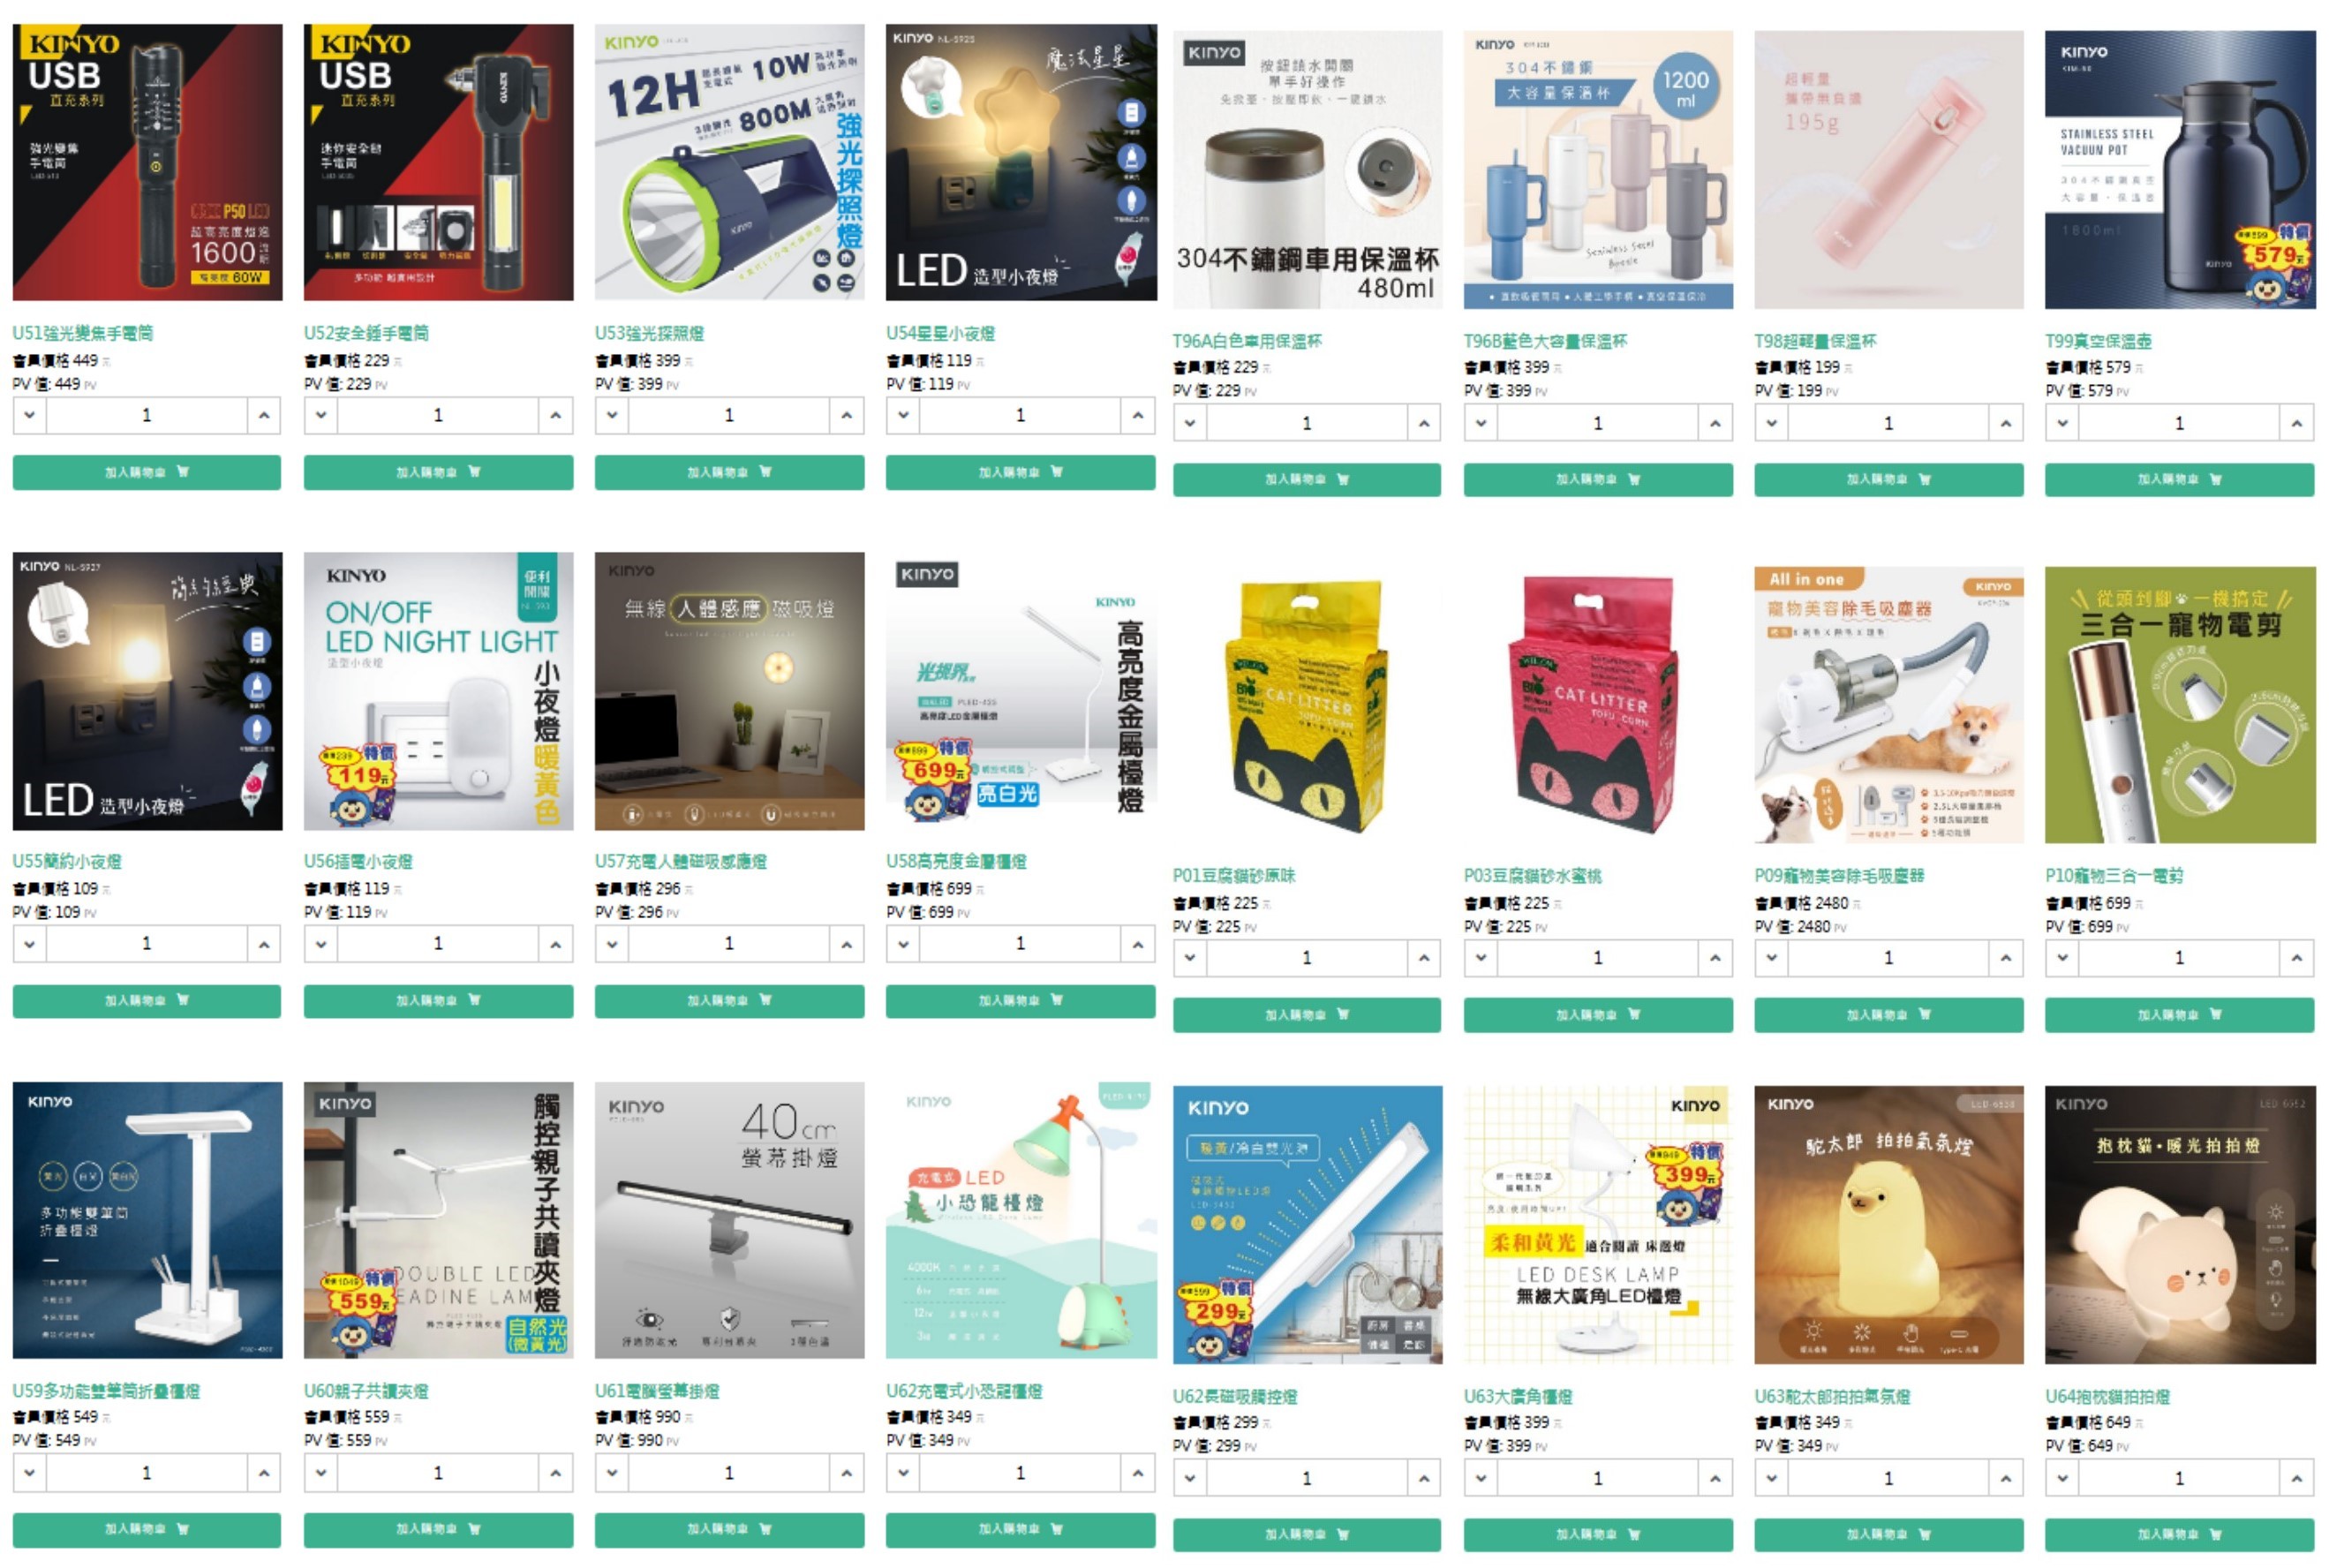Viewport: 2329px width, 1568px height.
Task: Open the U54 star night light product link
Action: 940,333
